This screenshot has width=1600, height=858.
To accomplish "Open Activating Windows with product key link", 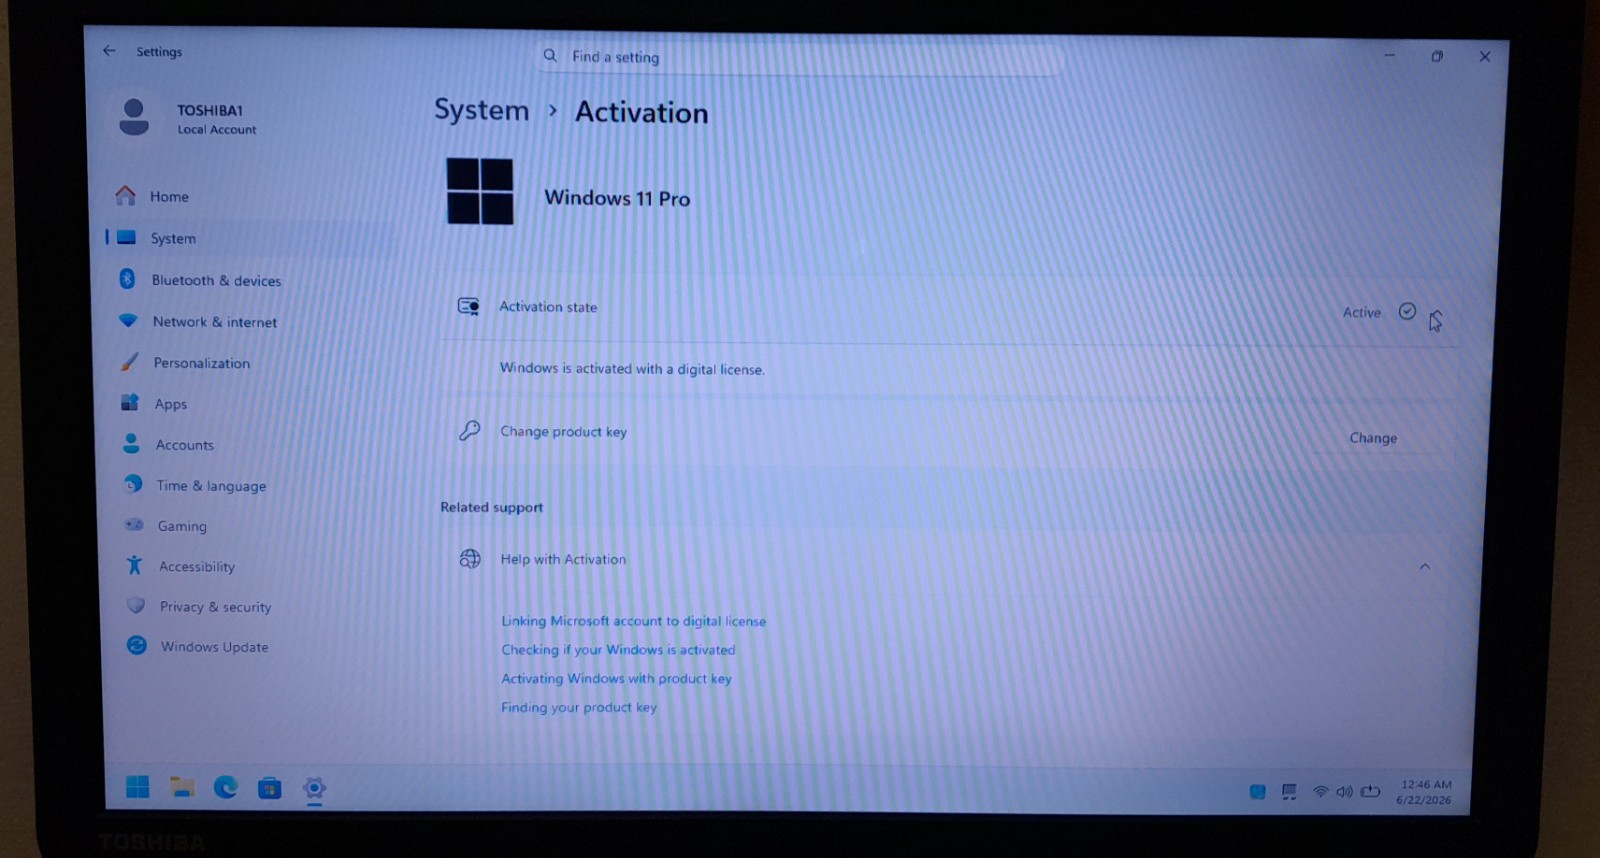I will click(616, 678).
